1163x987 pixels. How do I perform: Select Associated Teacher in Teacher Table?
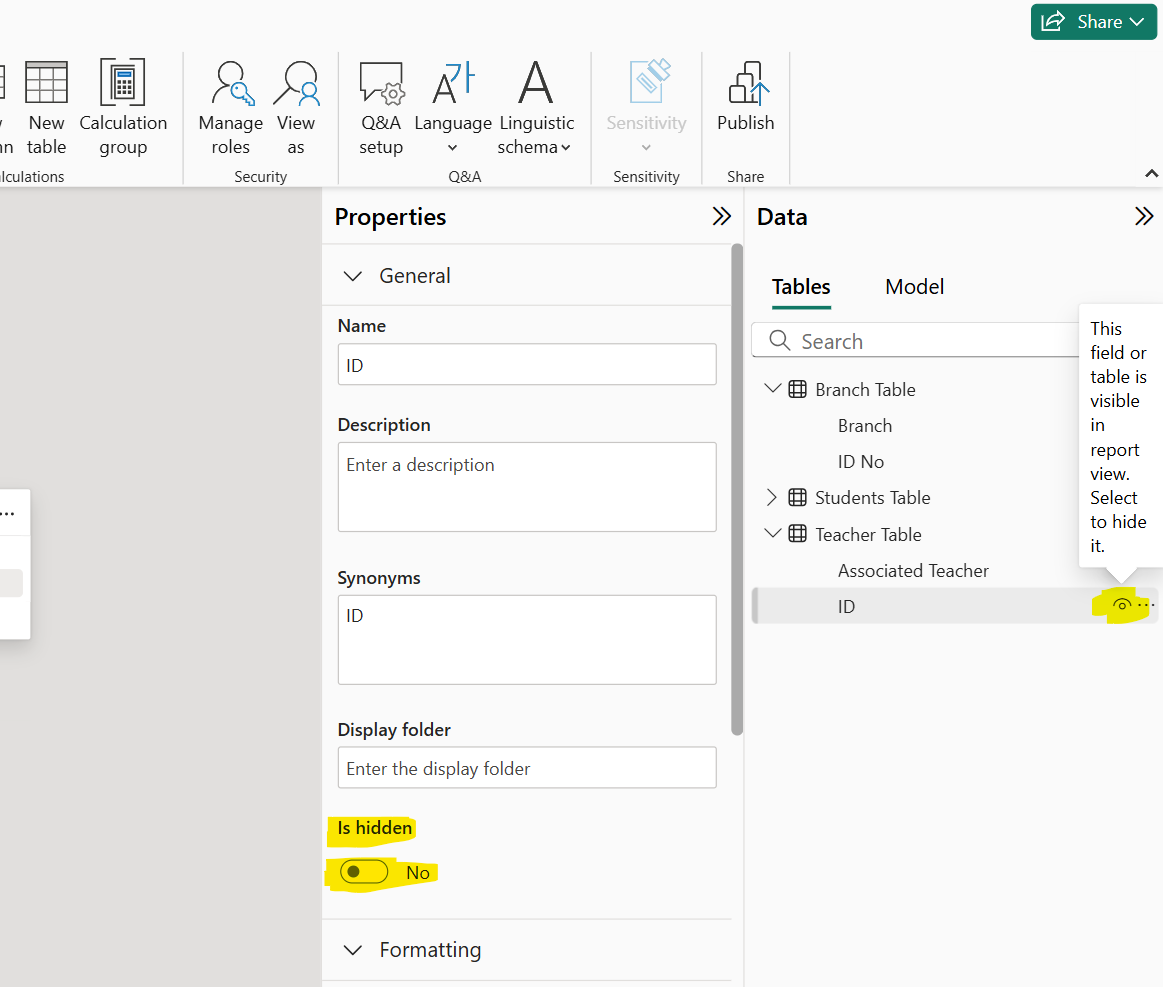(913, 570)
